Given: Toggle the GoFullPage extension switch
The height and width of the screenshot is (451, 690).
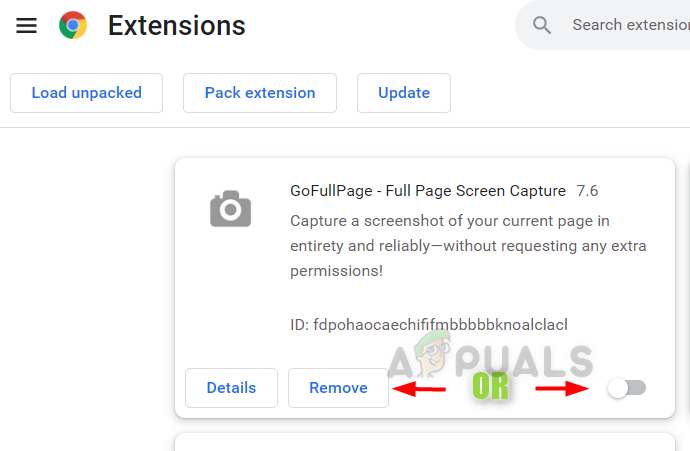Looking at the screenshot, I should (627, 388).
